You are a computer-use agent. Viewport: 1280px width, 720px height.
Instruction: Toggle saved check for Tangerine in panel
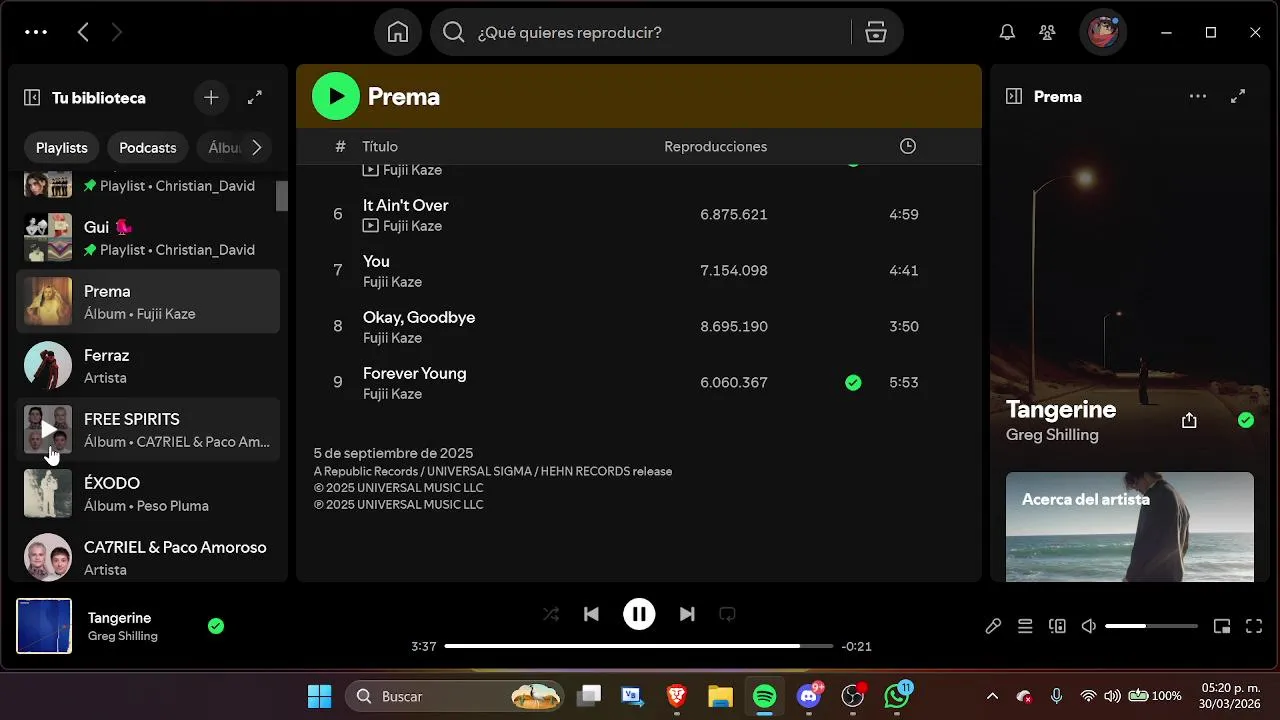pos(1246,420)
